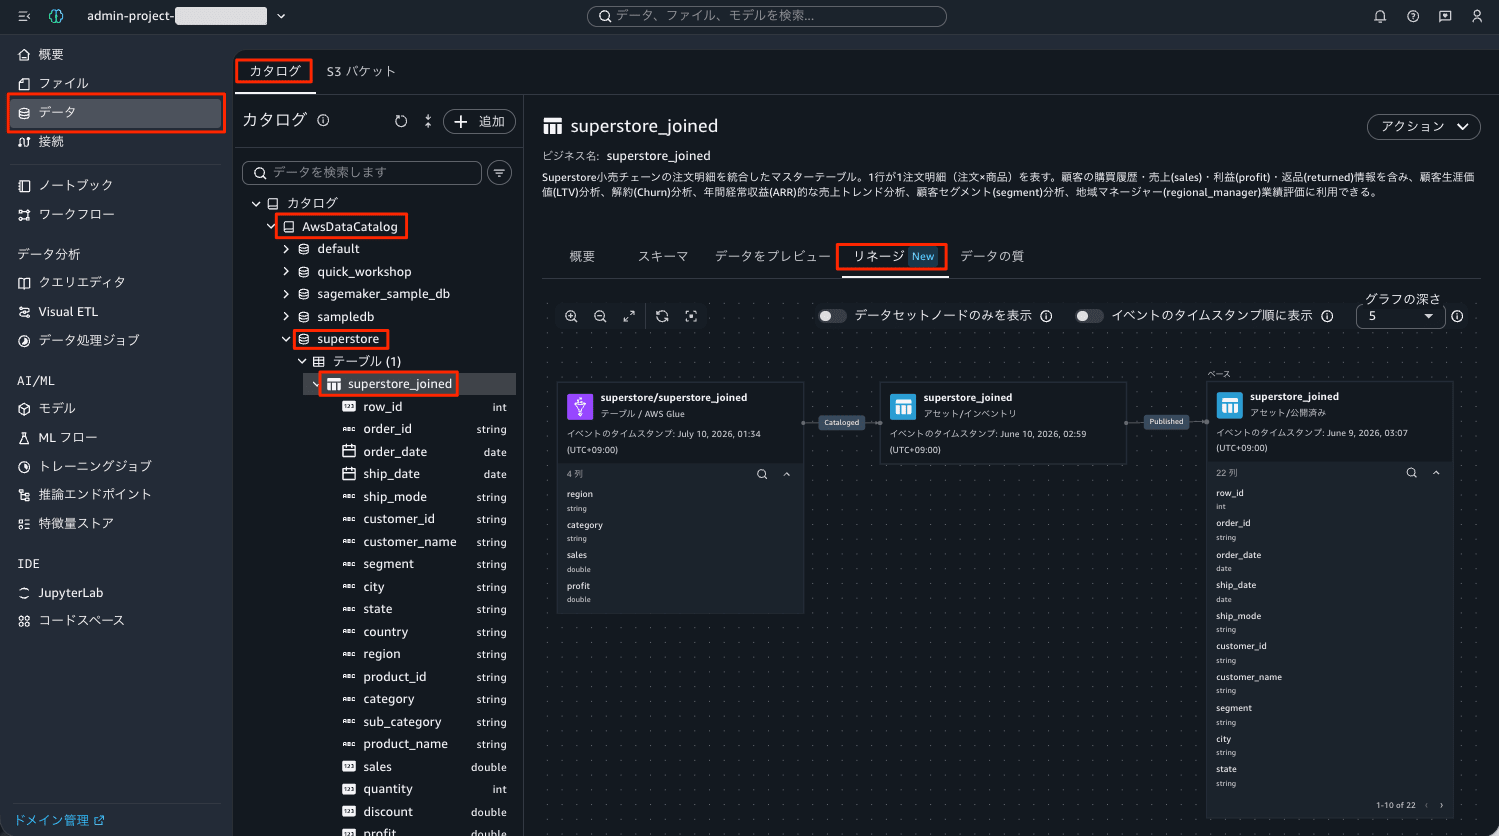This screenshot has height=836, width=1499.
Task: Open the feedback chat icon
Action: click(1445, 16)
